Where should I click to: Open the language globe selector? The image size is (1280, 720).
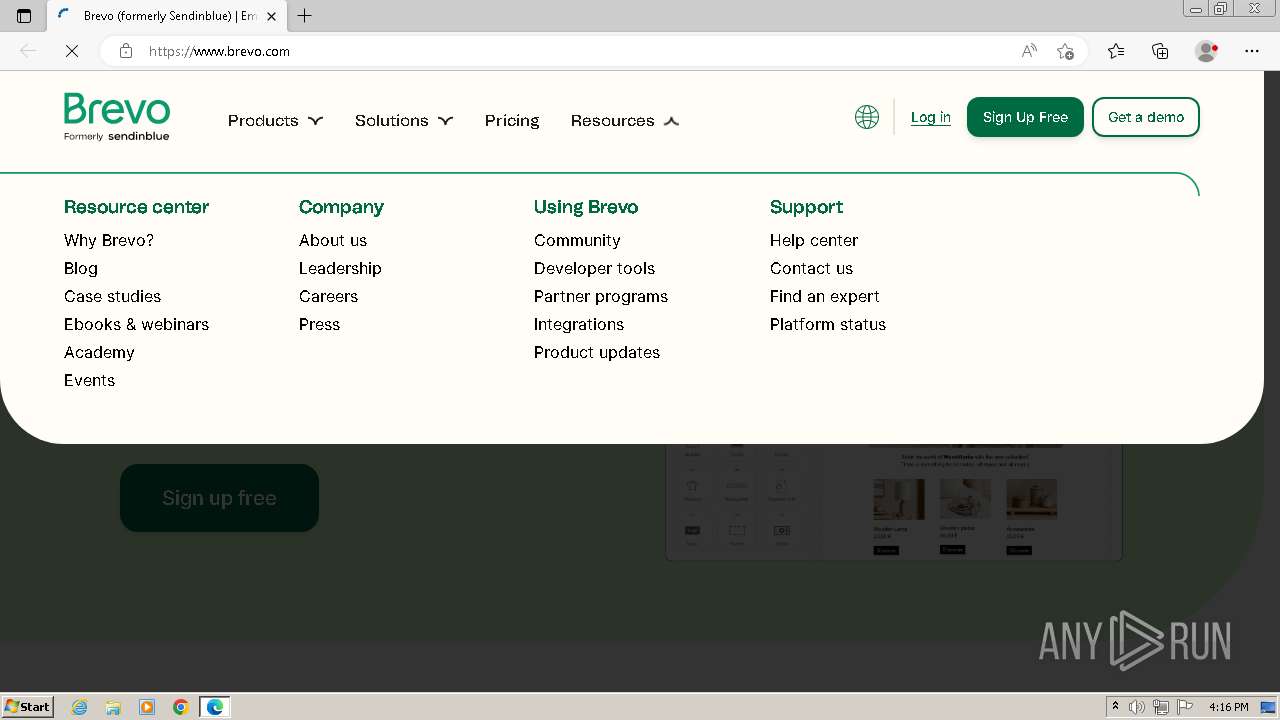867,117
